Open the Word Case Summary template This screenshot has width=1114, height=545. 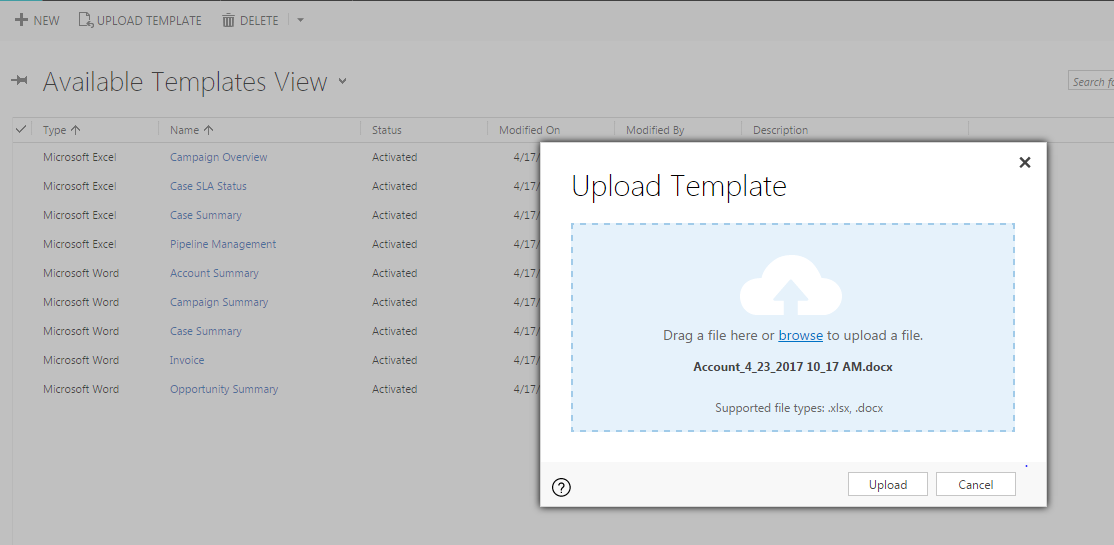pyautogui.click(x=205, y=331)
